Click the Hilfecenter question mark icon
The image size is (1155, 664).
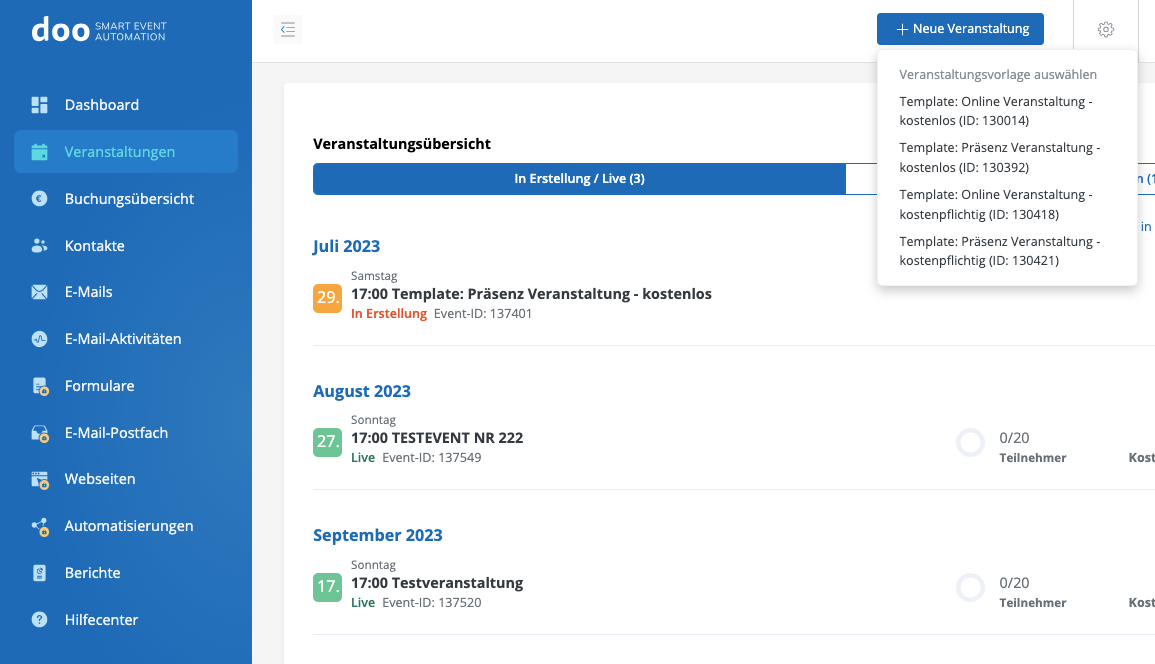click(40, 620)
